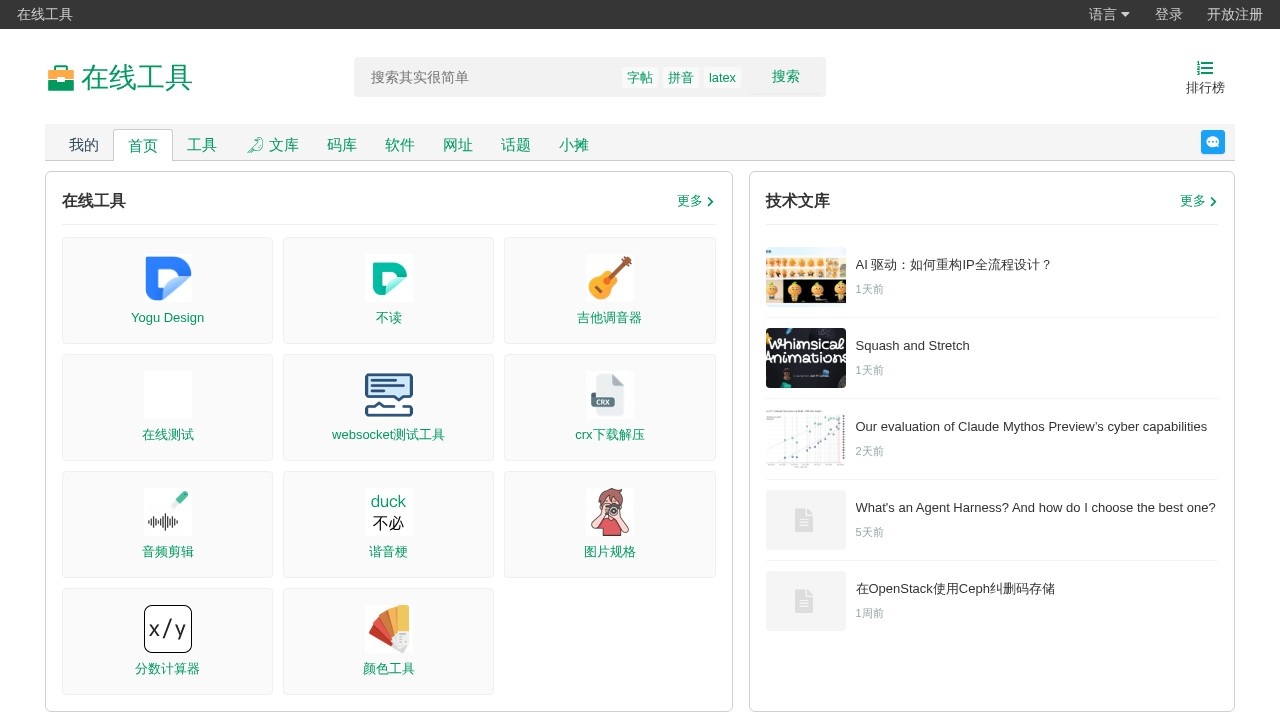1280x720 pixels.
Task: Open the 图片规格 image specs tool
Action: [x=610, y=524]
